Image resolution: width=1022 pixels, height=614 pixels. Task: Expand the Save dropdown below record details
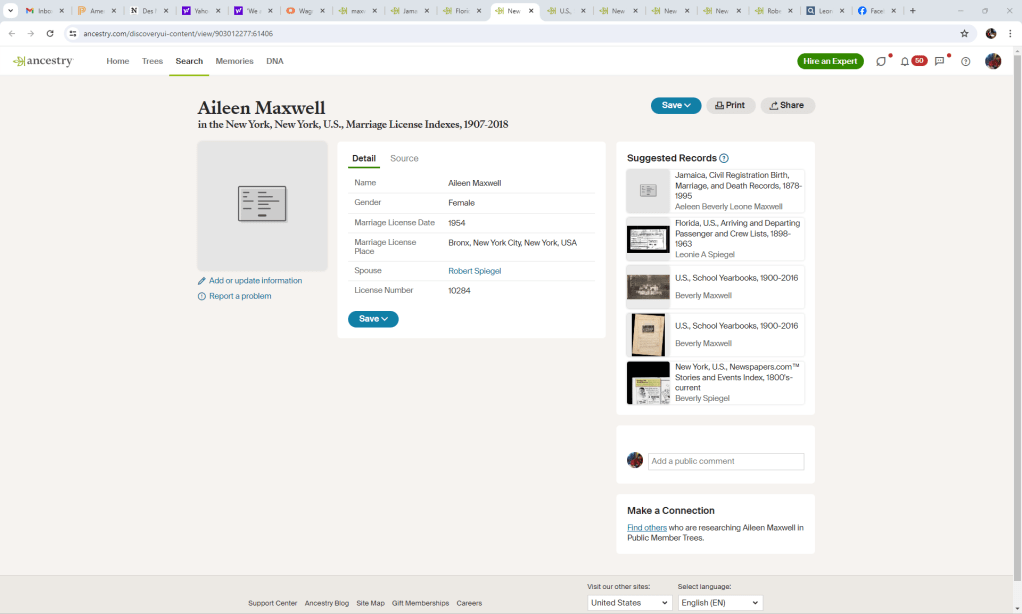click(373, 319)
